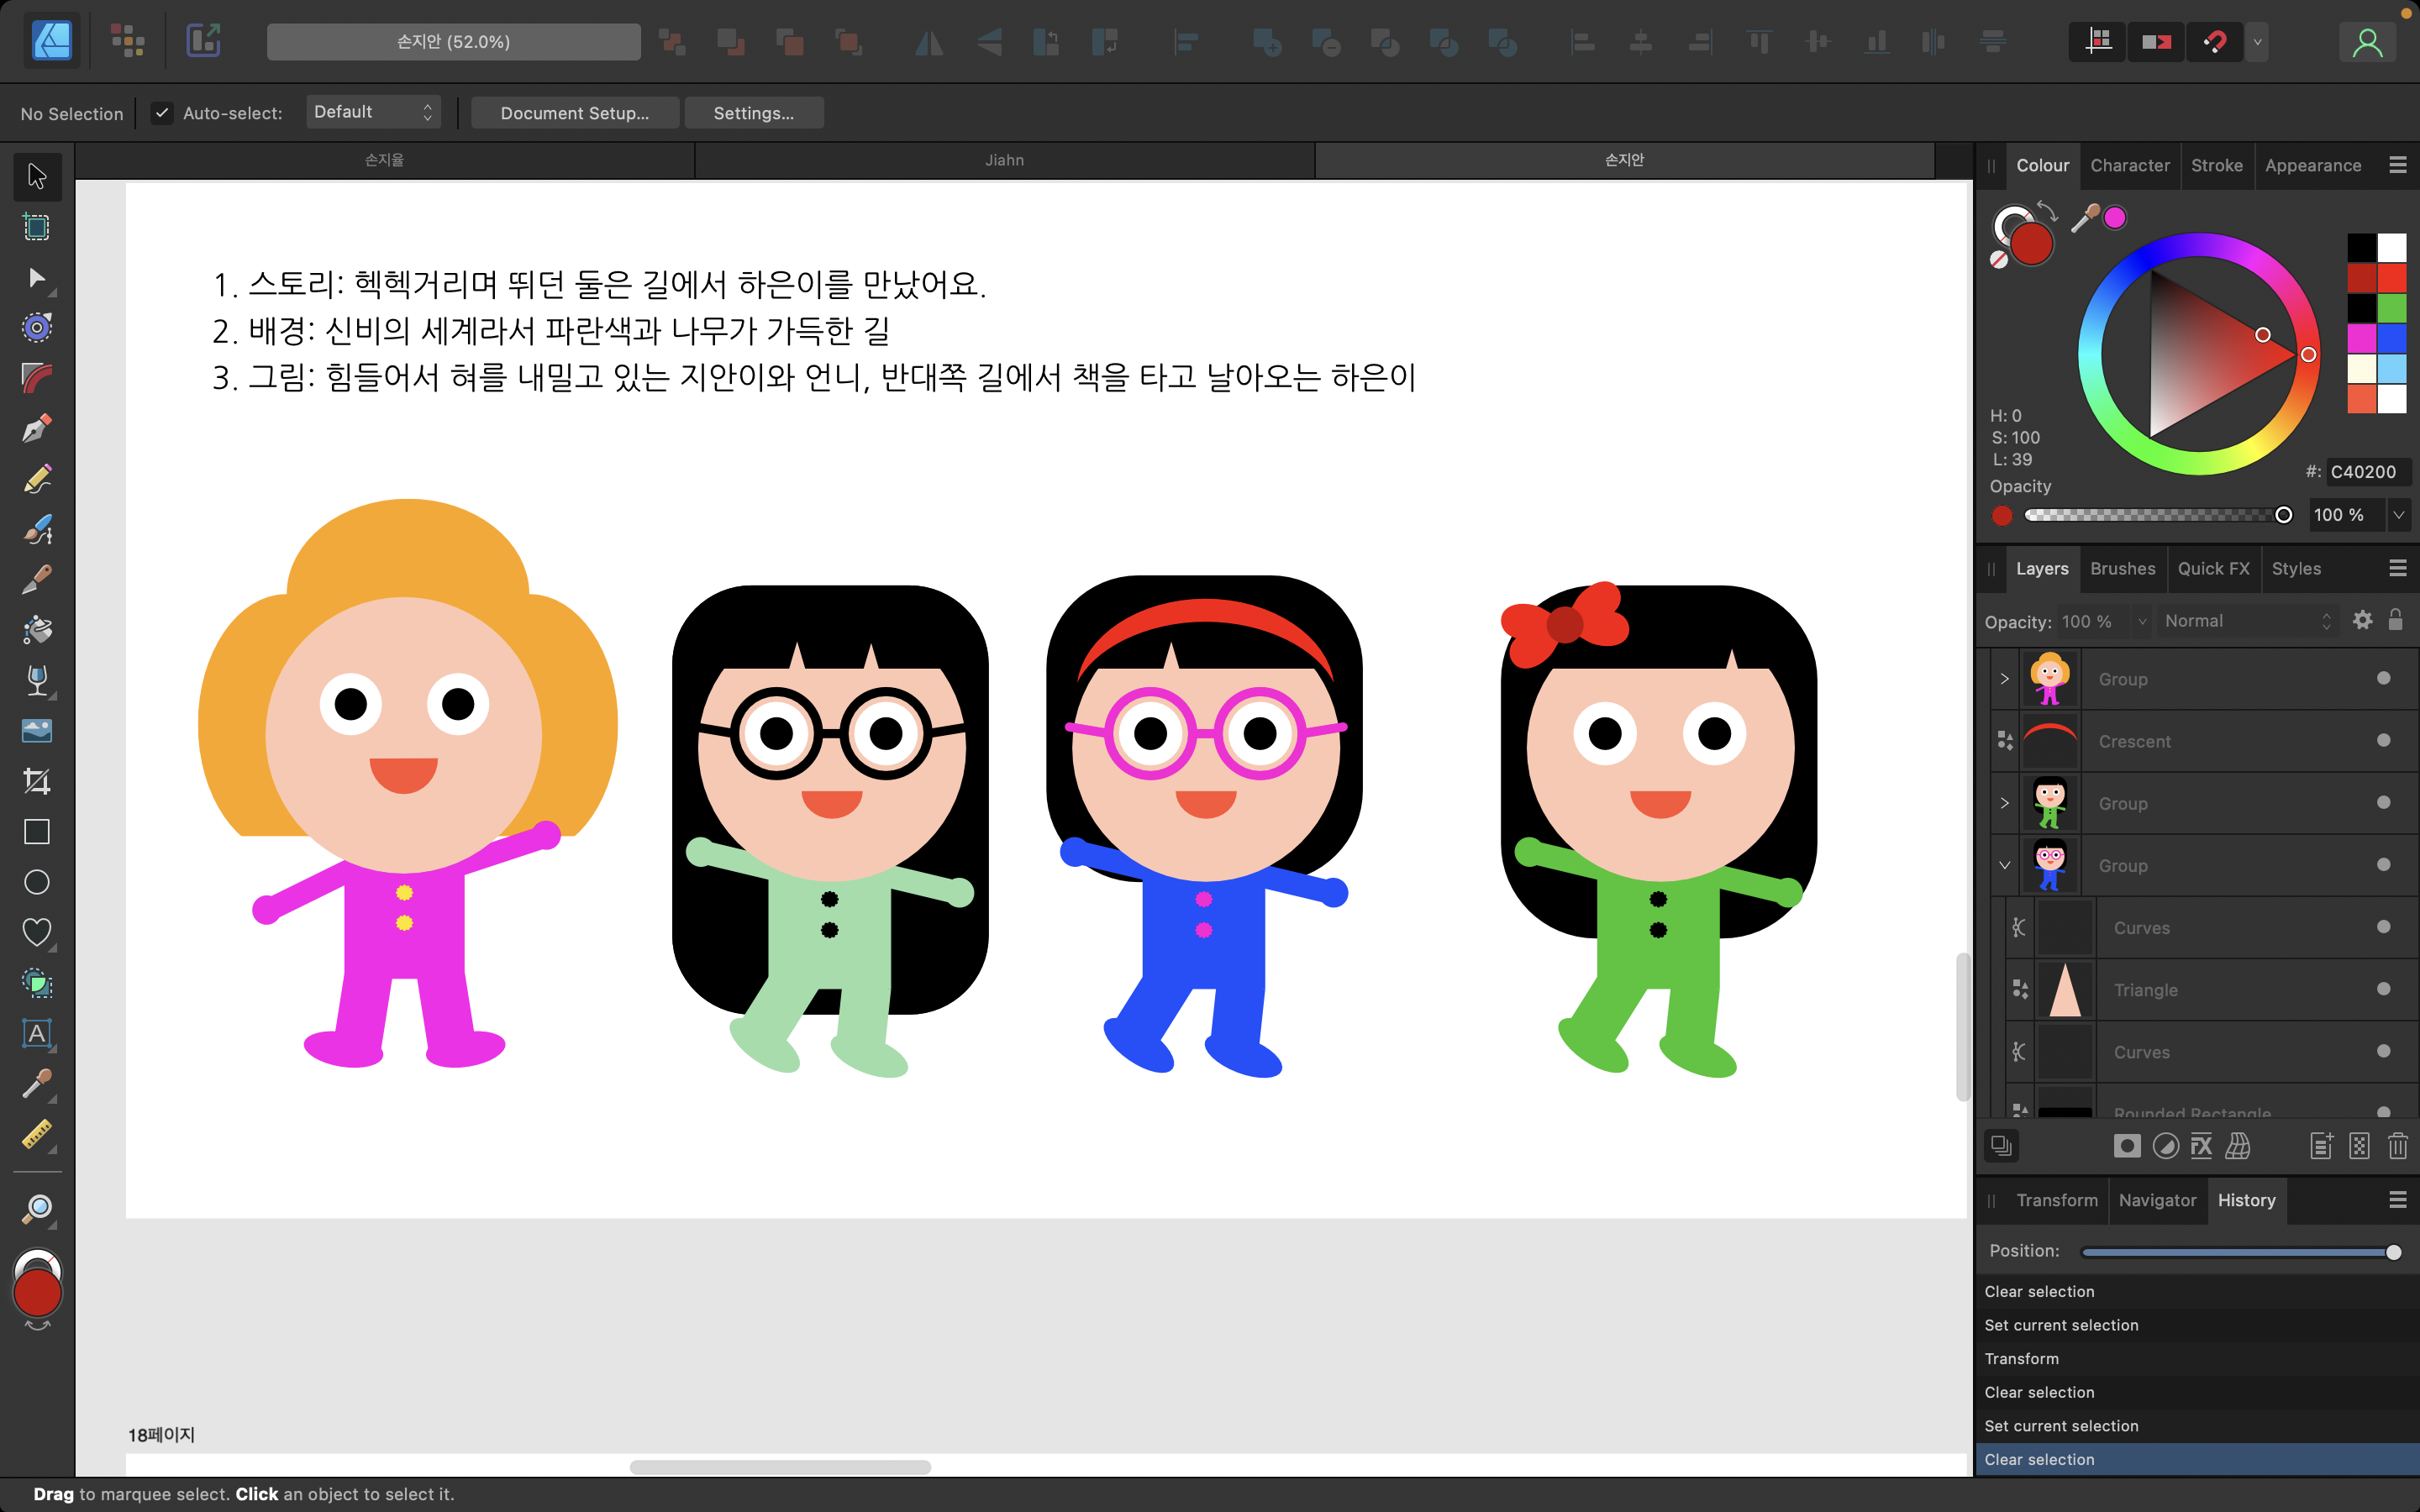2420x1512 pixels.
Task: Select the Zoom tool
Action: [37, 1209]
